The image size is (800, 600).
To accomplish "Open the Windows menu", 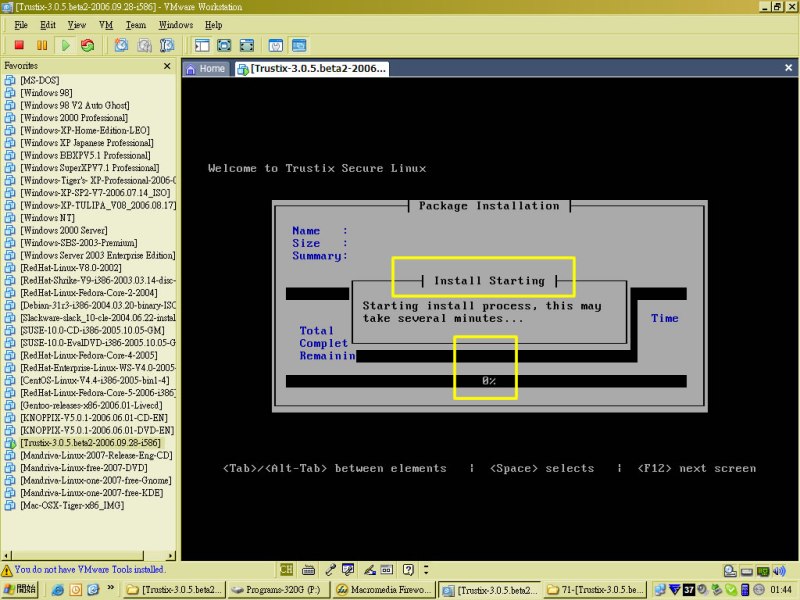I will click(176, 24).
